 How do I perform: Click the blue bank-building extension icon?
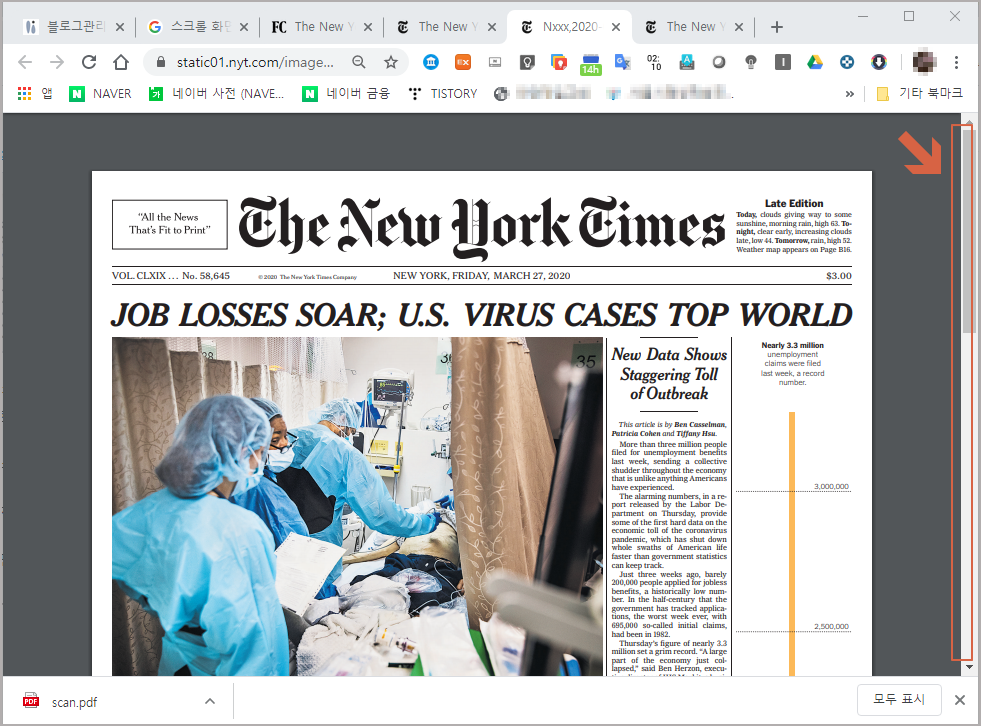431,62
